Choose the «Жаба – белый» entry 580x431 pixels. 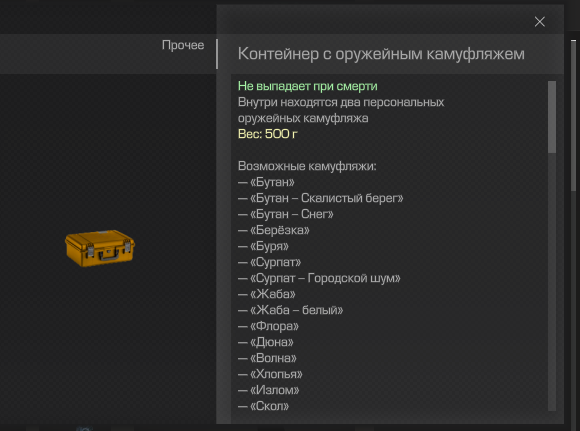pyautogui.click(x=290, y=310)
